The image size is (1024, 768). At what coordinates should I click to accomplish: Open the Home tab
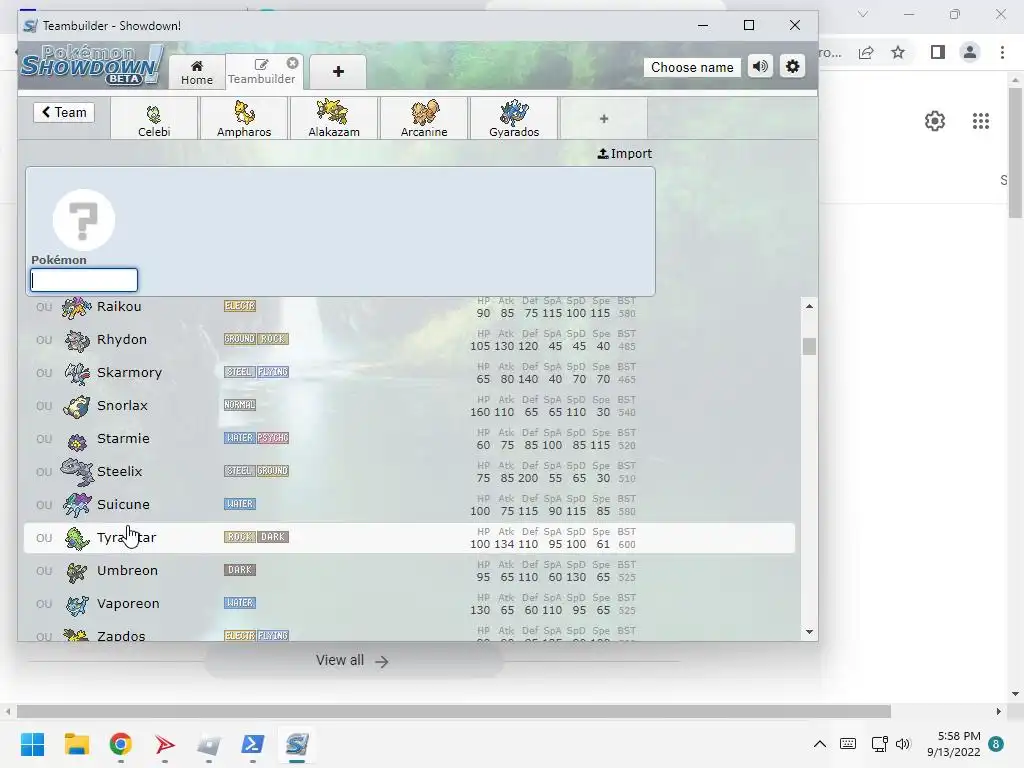click(197, 72)
